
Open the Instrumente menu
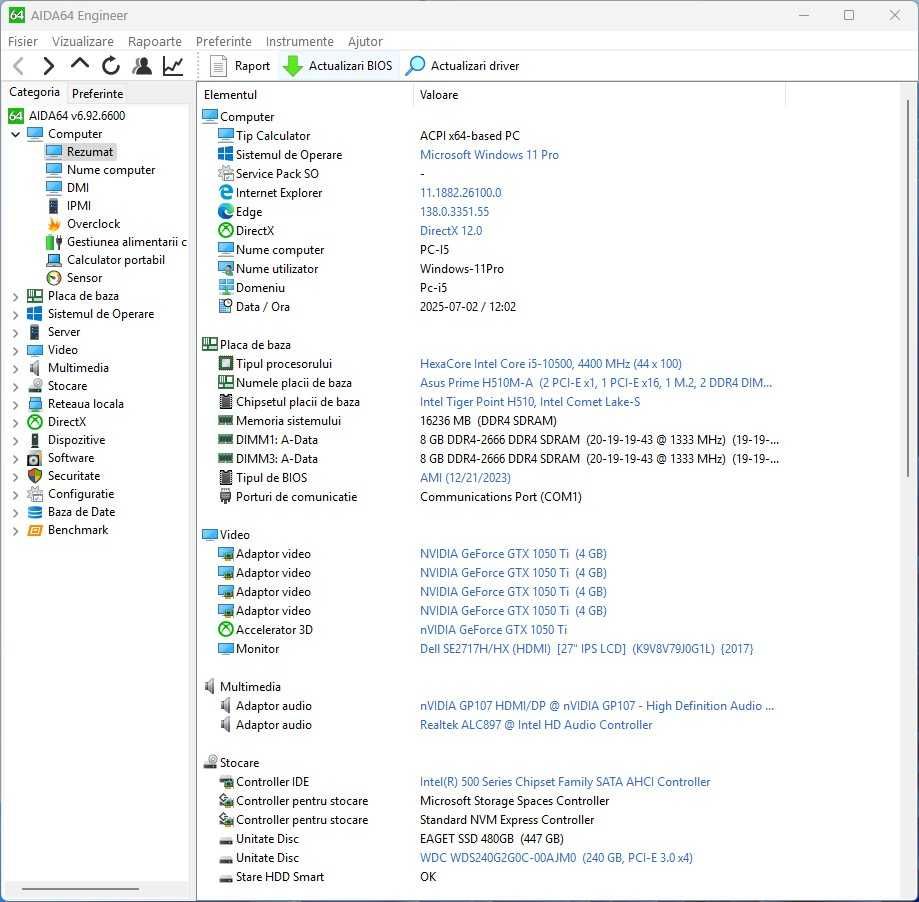pos(299,42)
